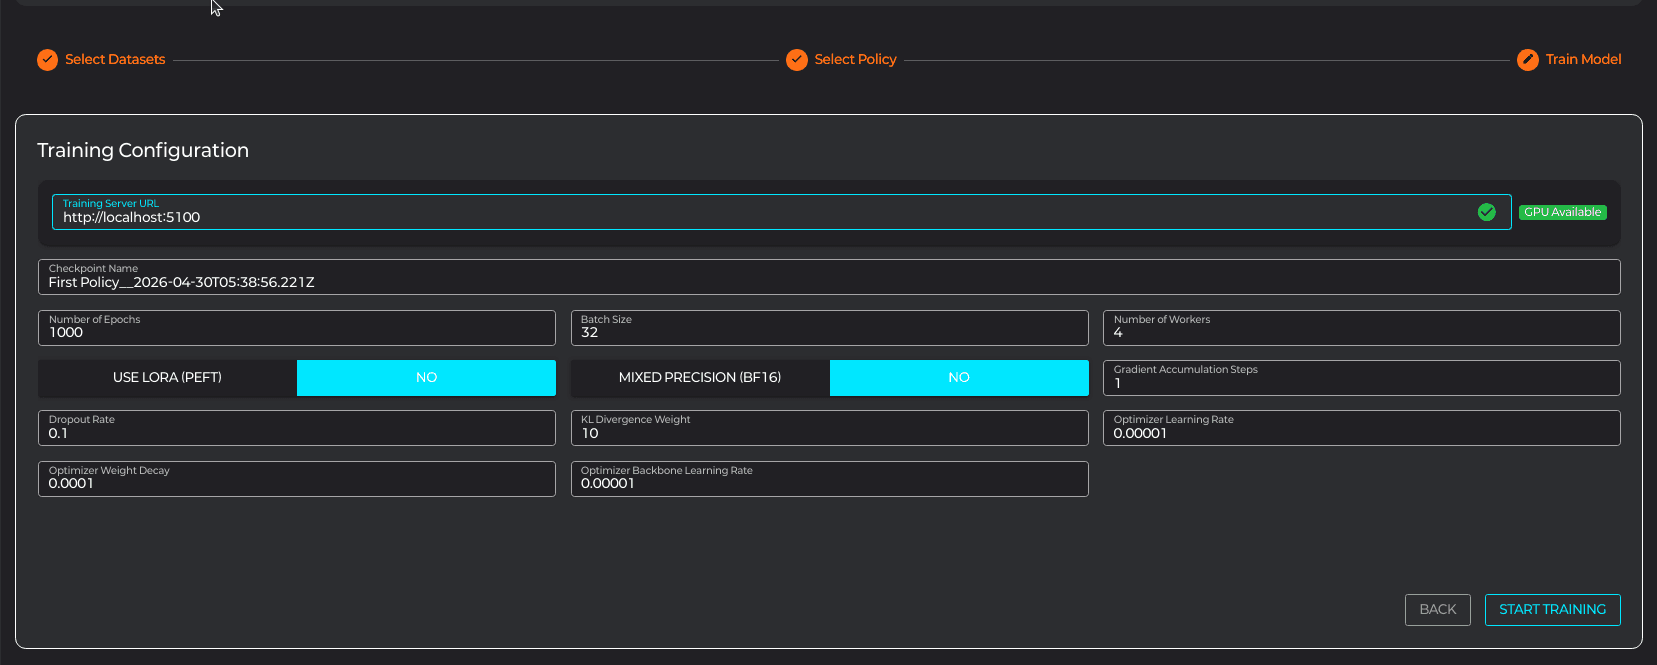Click the Select Datasets checkmark icon

[47, 60]
